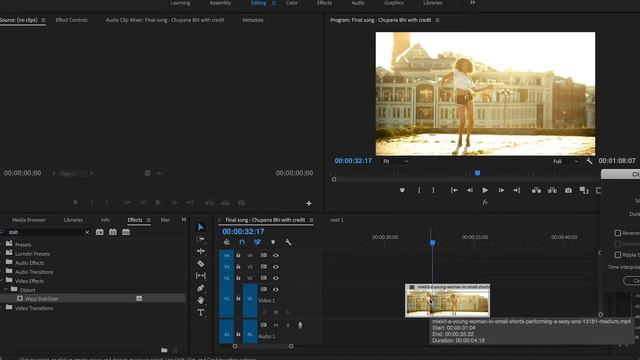The image size is (640, 360).
Task: Select the Ripple Edit tool
Action: pos(200,251)
